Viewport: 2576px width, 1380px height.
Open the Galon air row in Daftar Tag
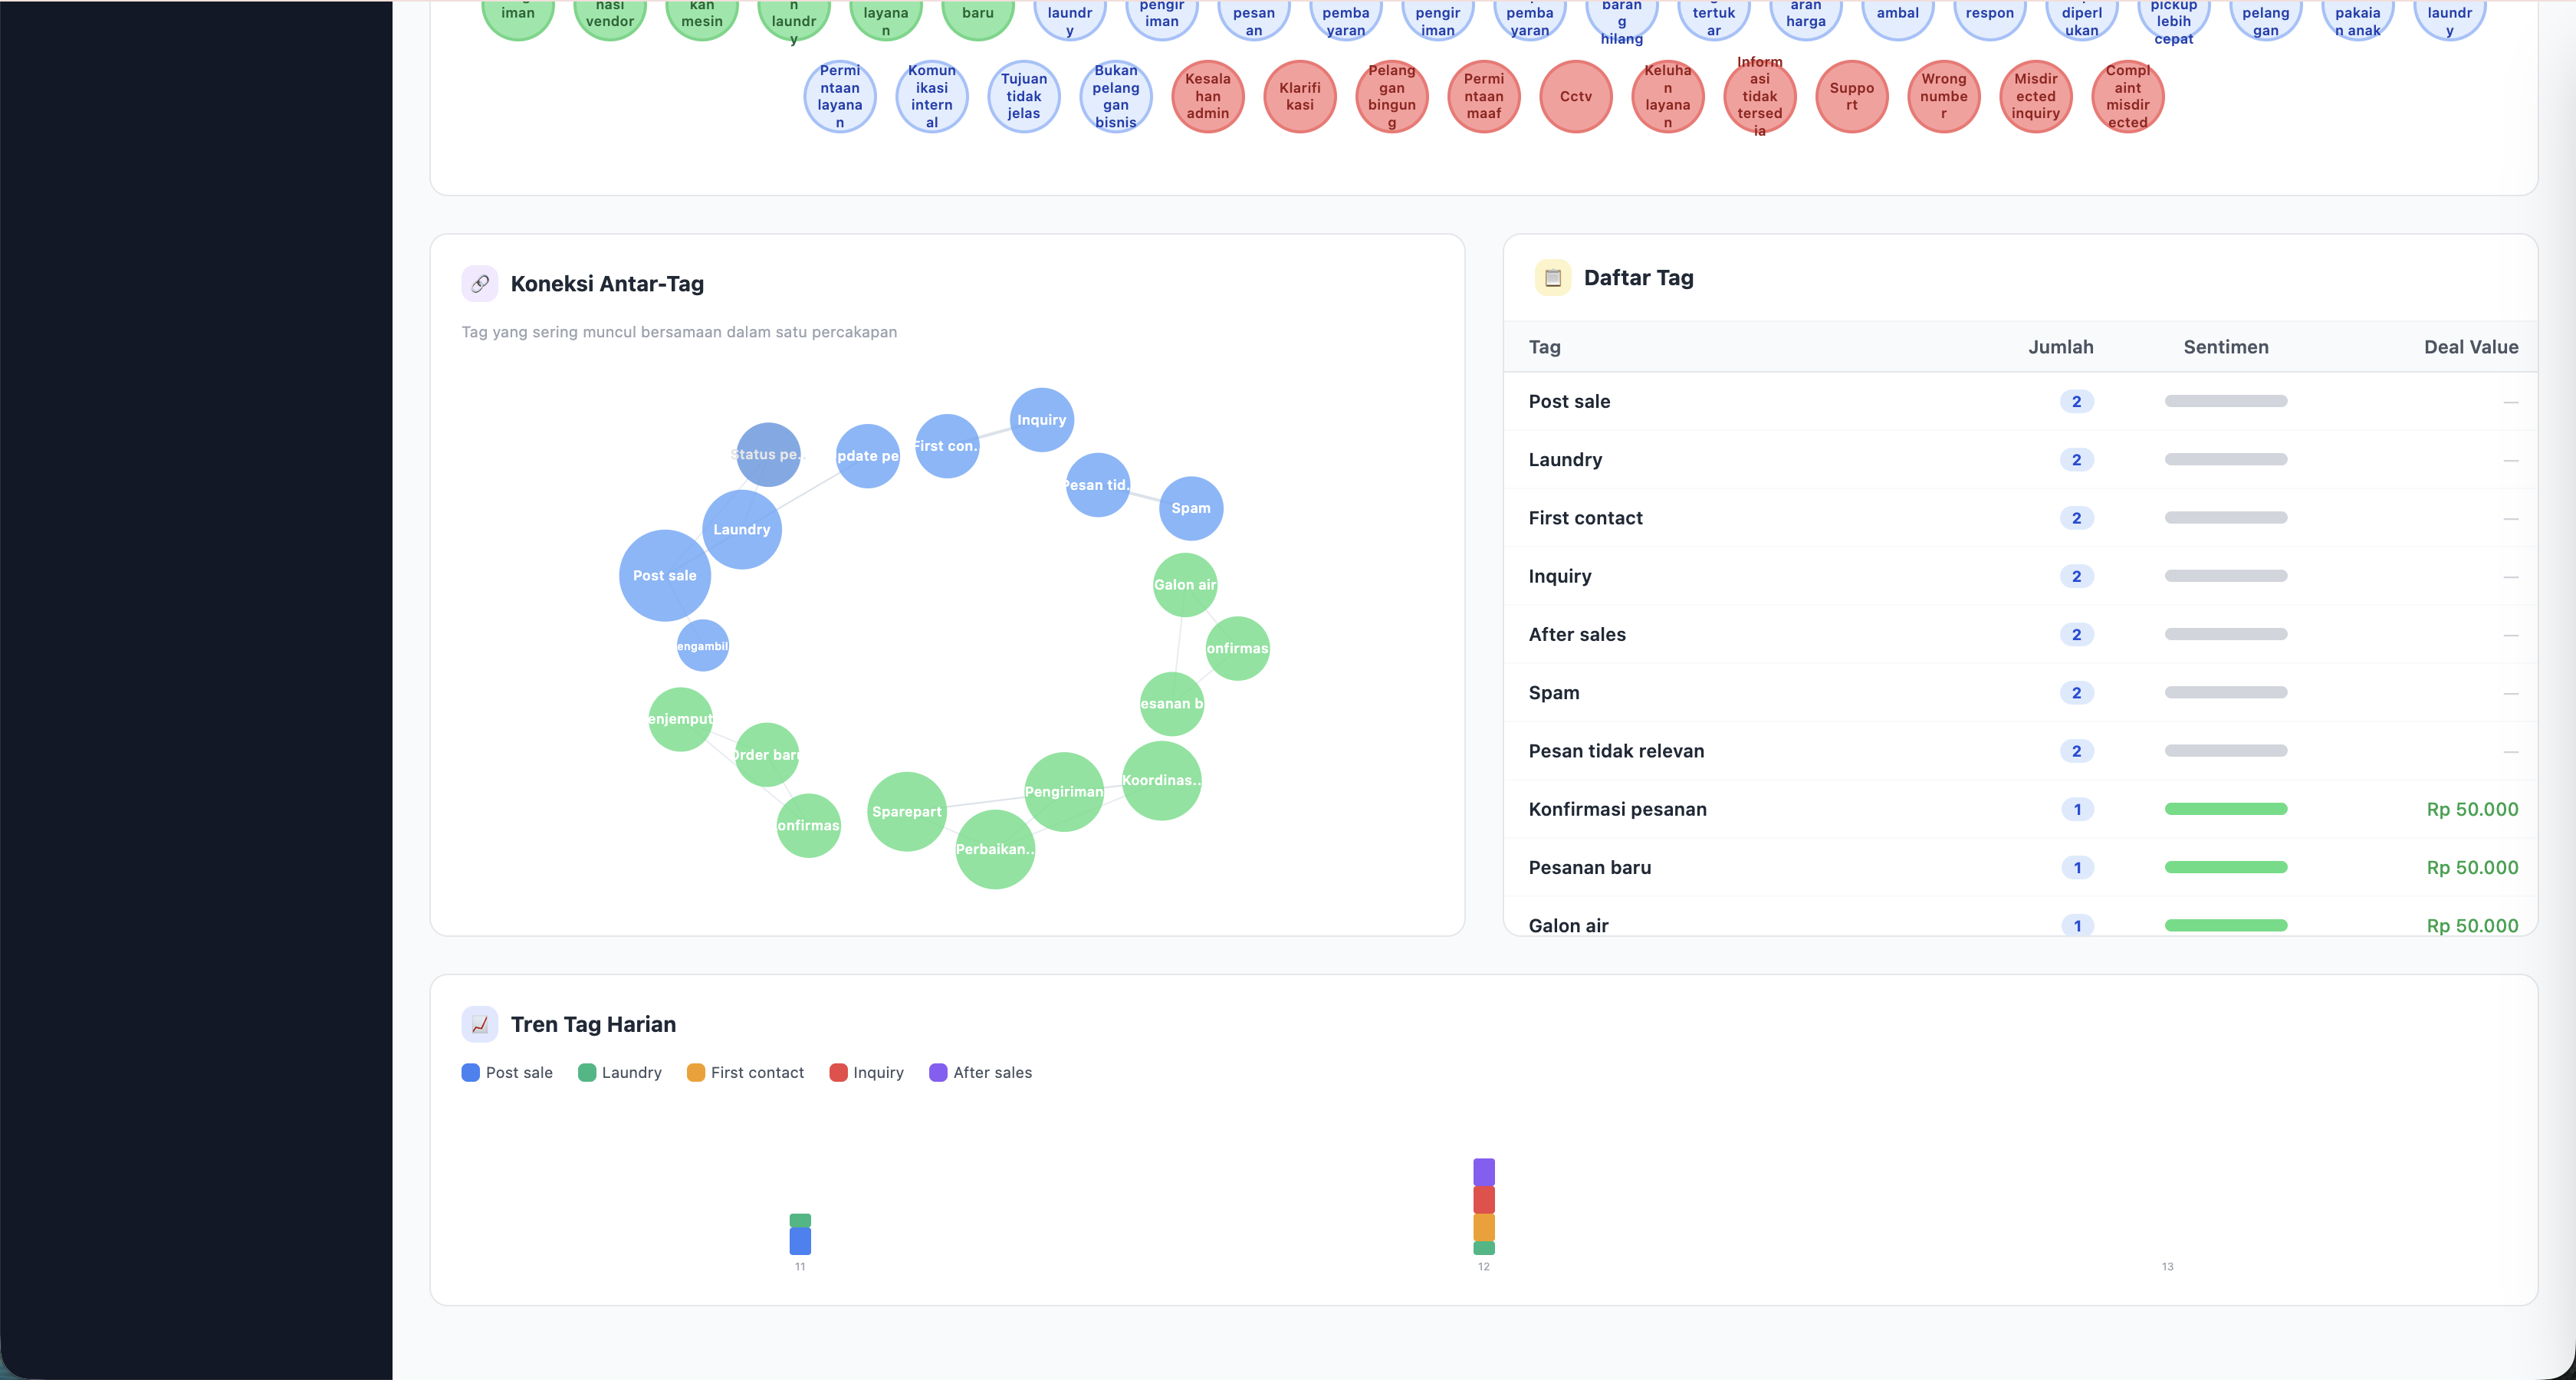point(1568,925)
